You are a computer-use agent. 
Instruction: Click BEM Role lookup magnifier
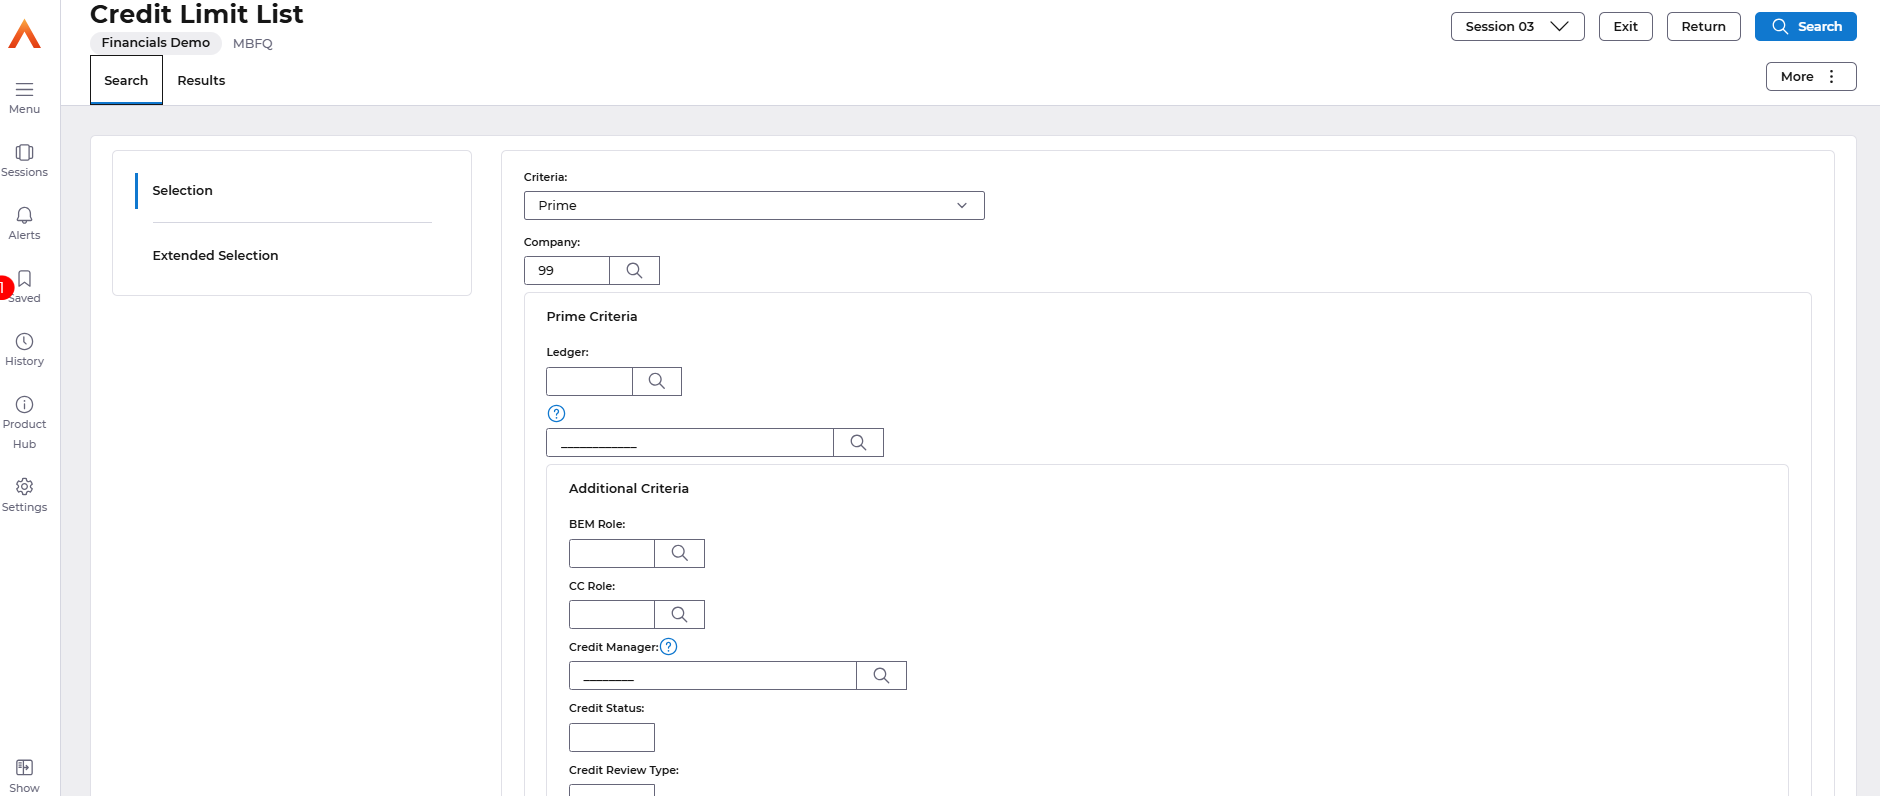click(x=679, y=553)
